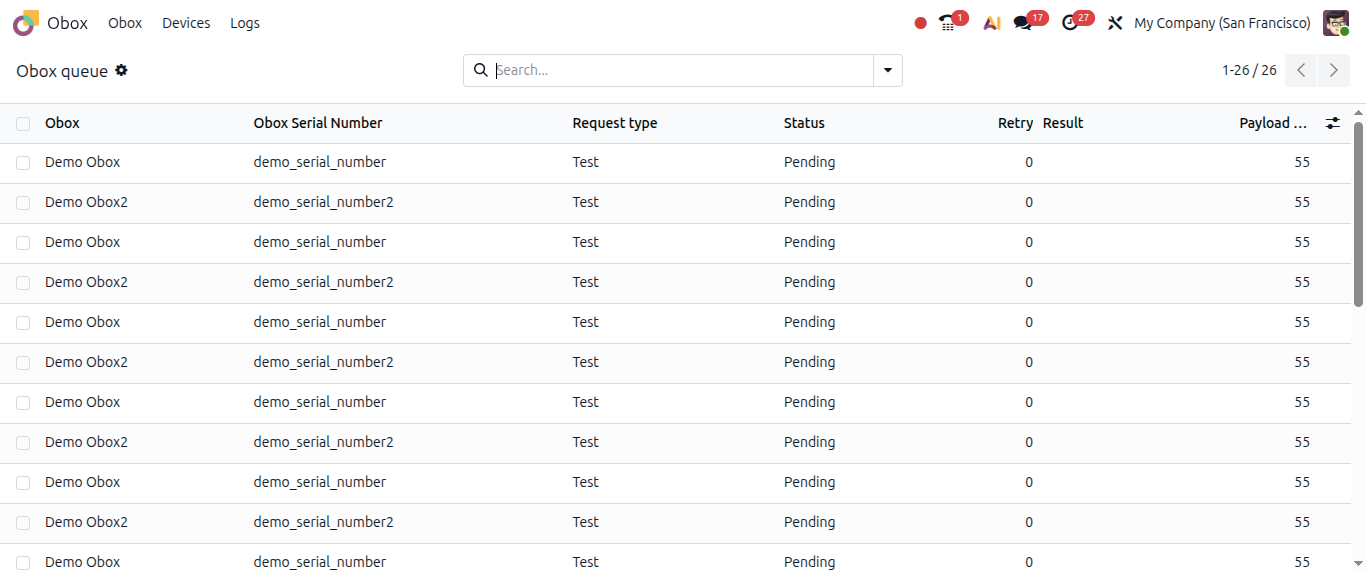Expand the search options dropdown arrow
This screenshot has height=573, width=1366.
(888, 70)
